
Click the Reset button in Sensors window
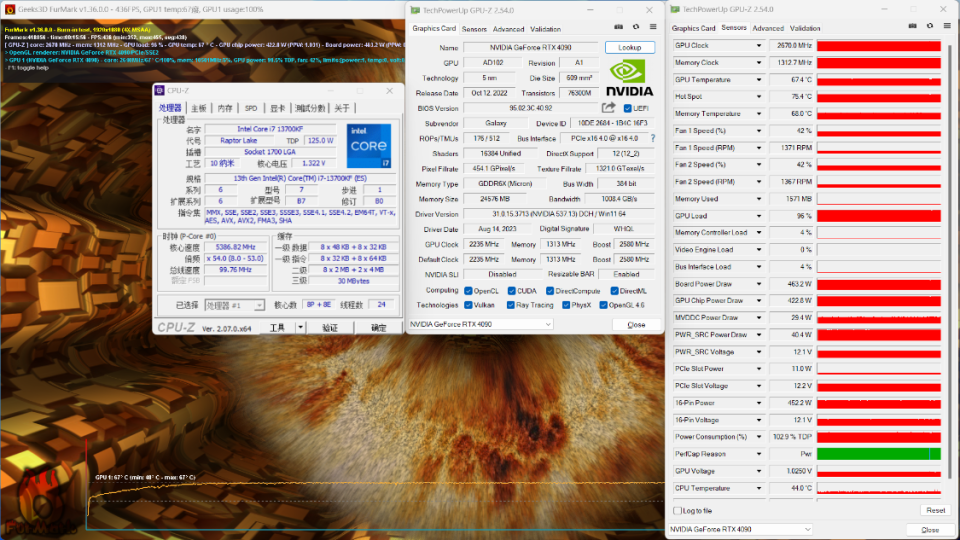(x=935, y=510)
